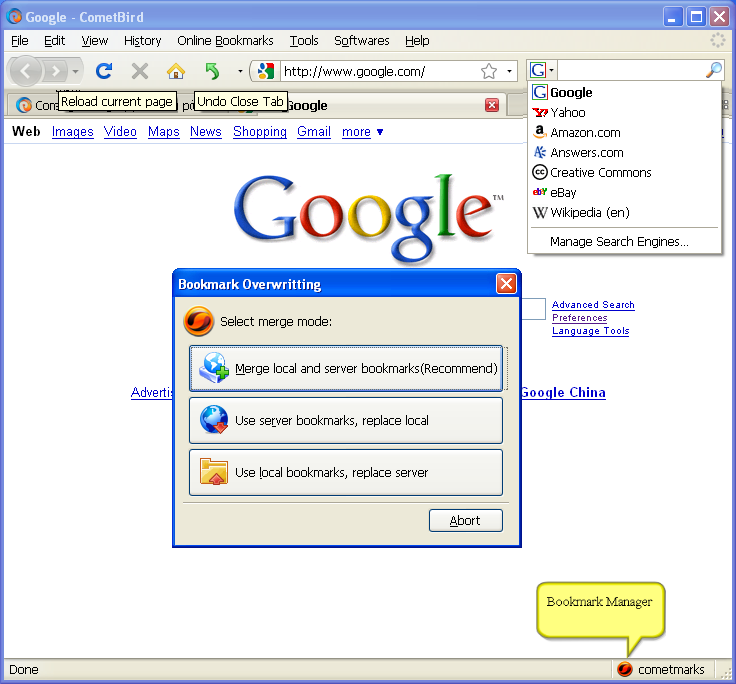The width and height of the screenshot is (736, 684).
Task: Open the History menu
Action: click(142, 41)
